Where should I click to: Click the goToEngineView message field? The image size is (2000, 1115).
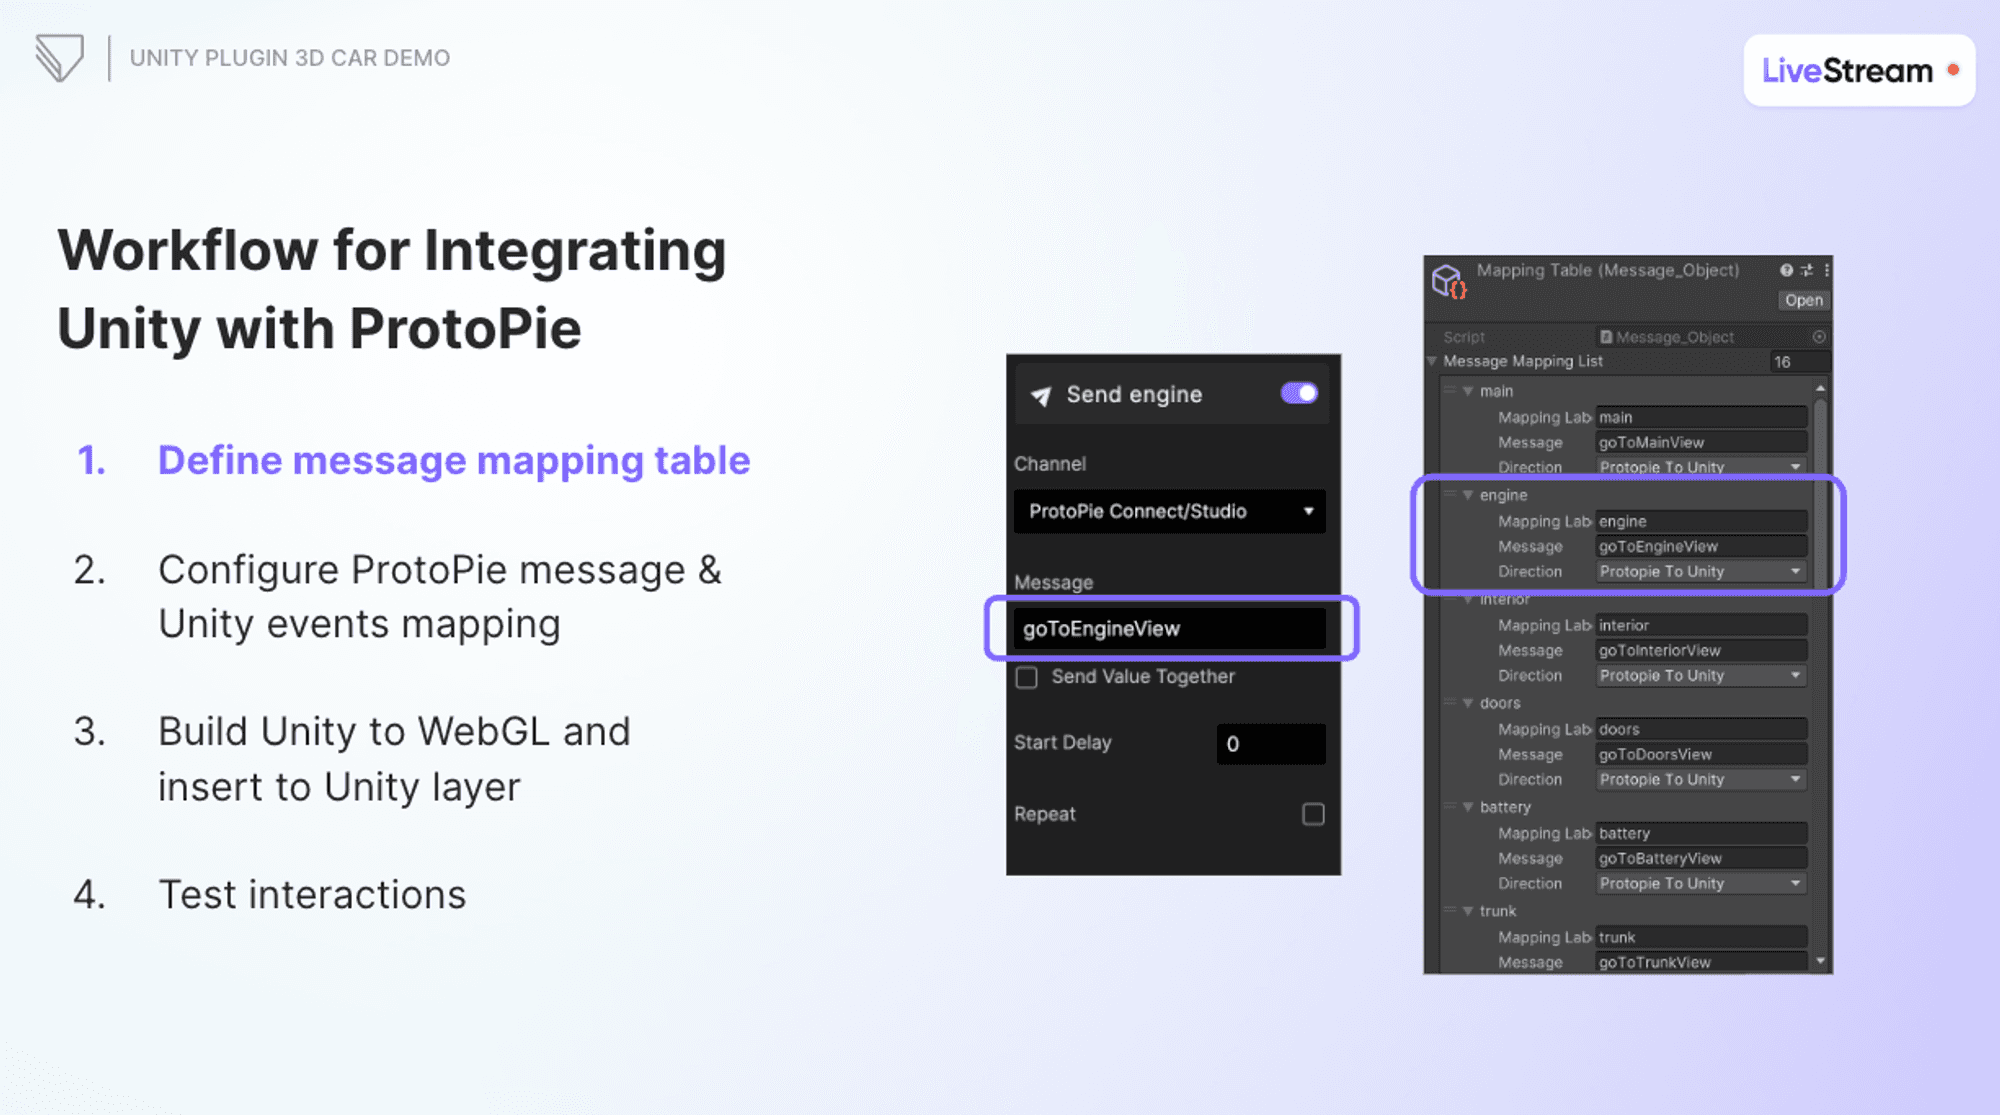[1171, 628]
